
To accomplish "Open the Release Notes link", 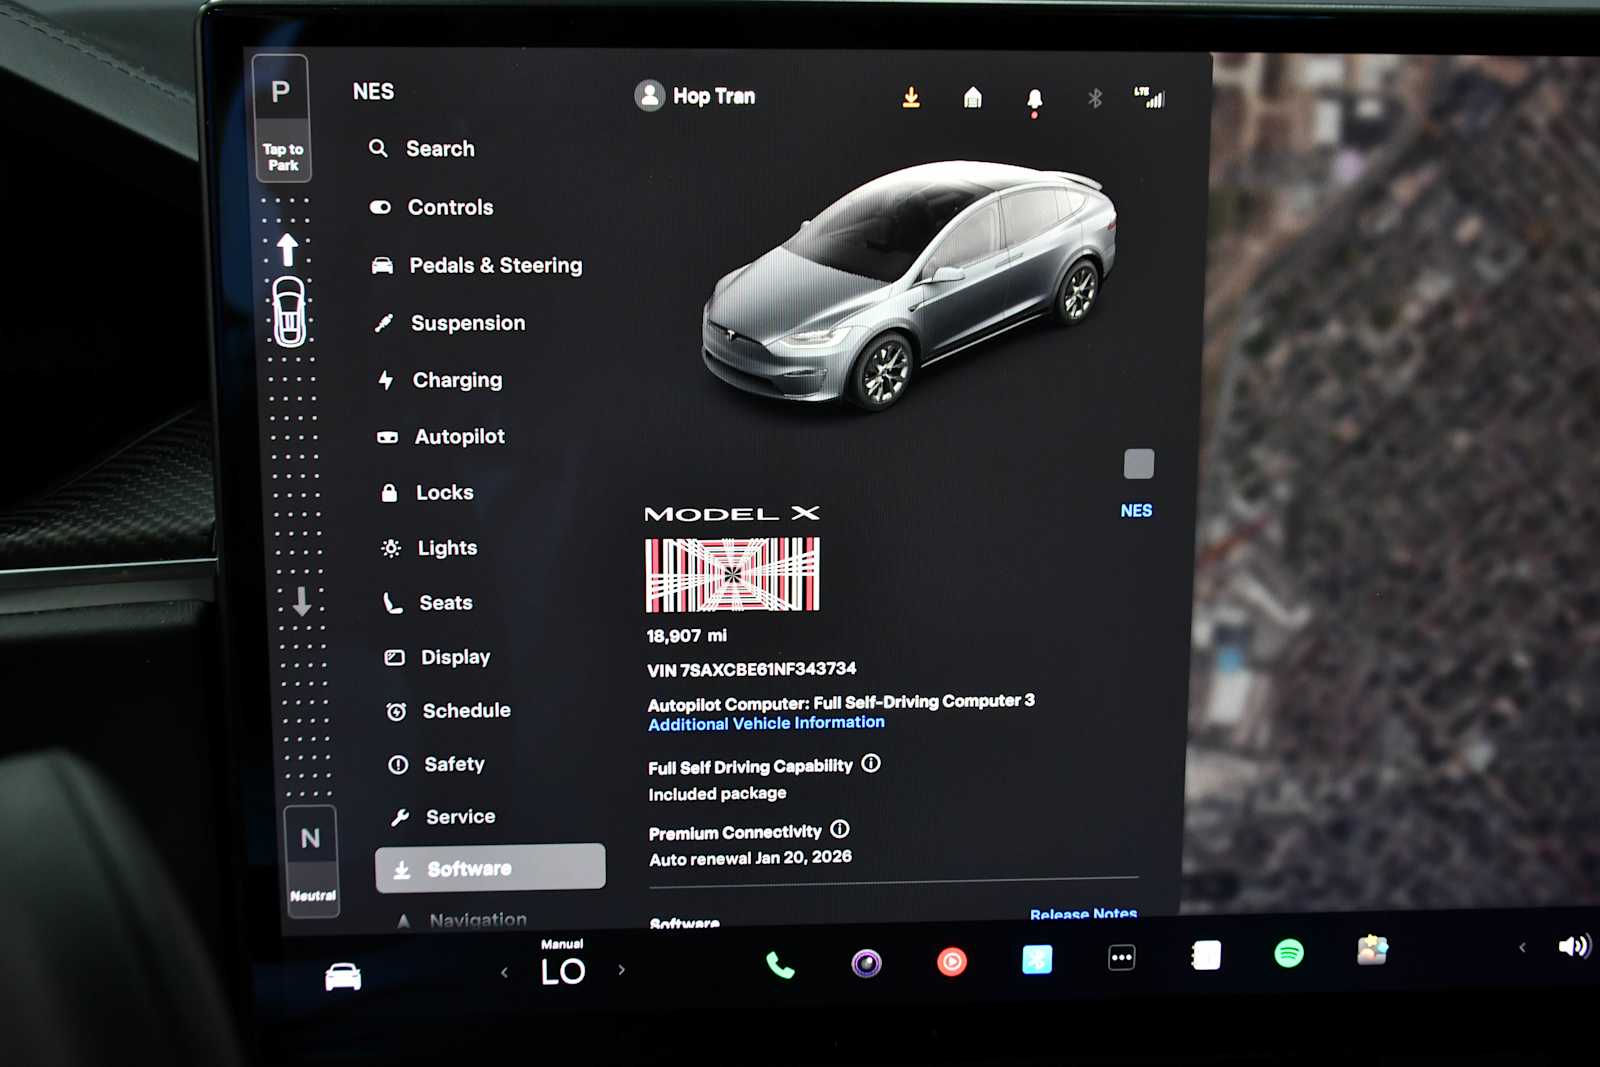I will pos(1083,914).
